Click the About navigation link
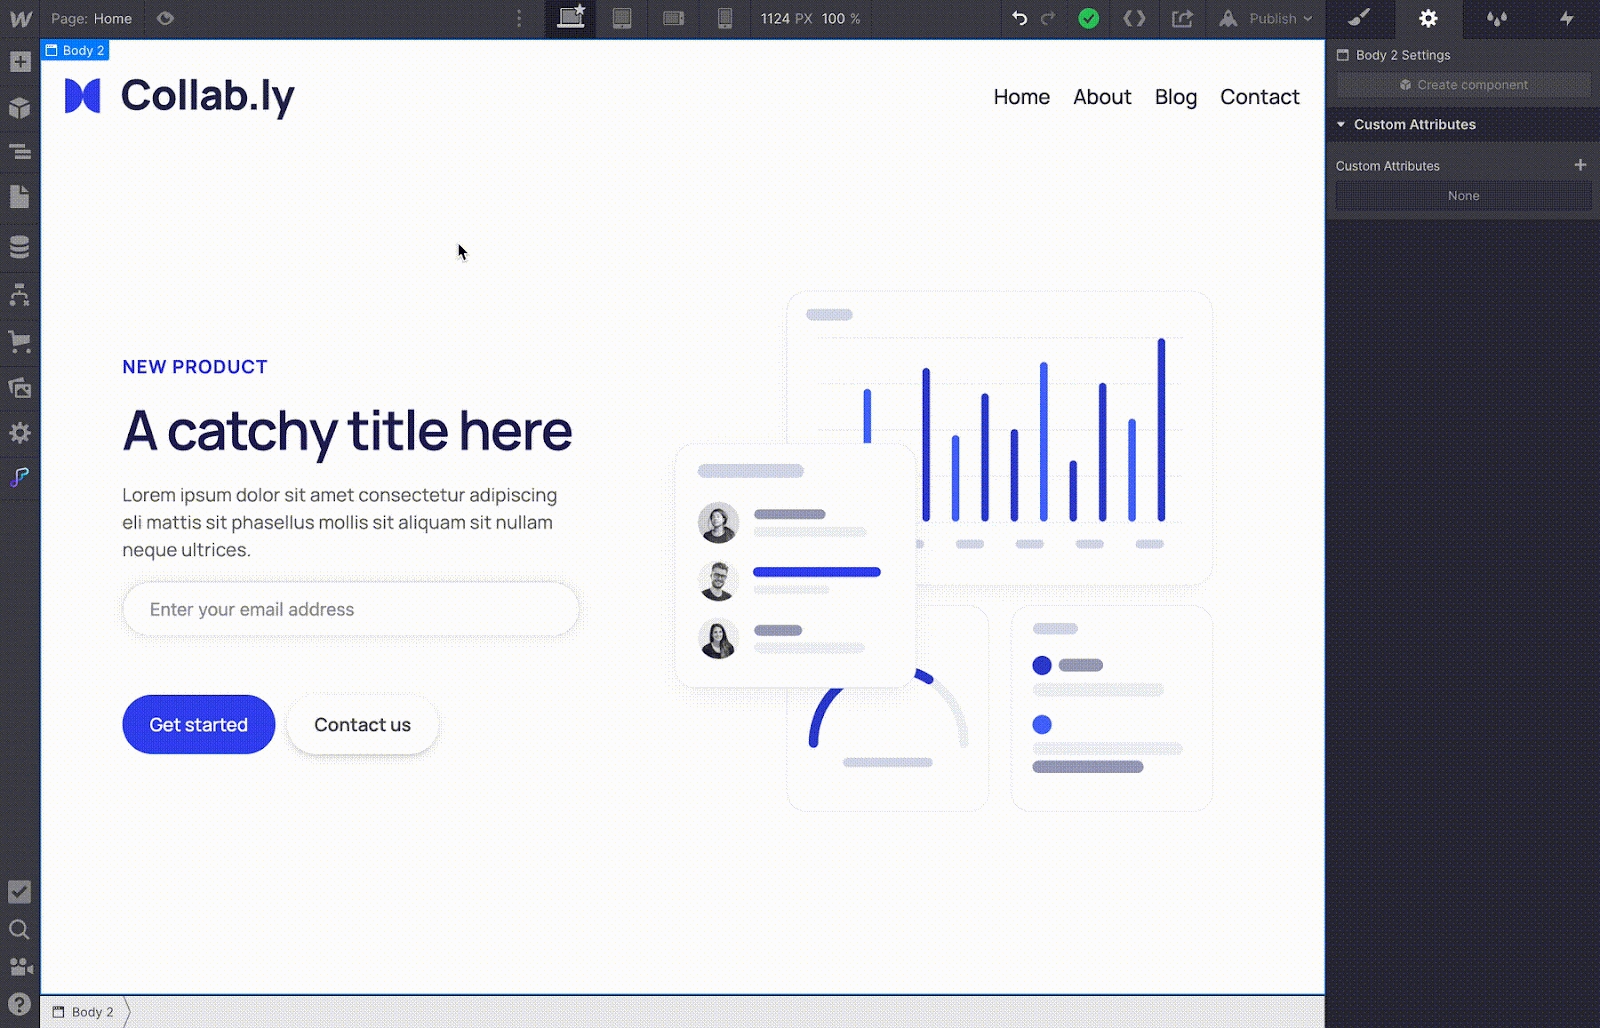This screenshot has width=1600, height=1028. [1102, 97]
